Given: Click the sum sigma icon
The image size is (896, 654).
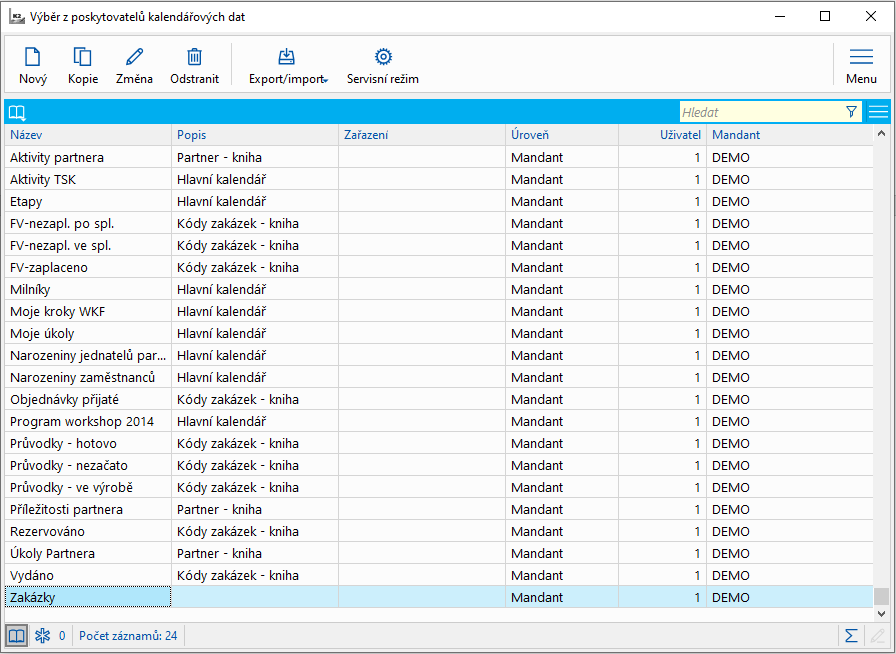Looking at the screenshot, I should coord(851,635).
